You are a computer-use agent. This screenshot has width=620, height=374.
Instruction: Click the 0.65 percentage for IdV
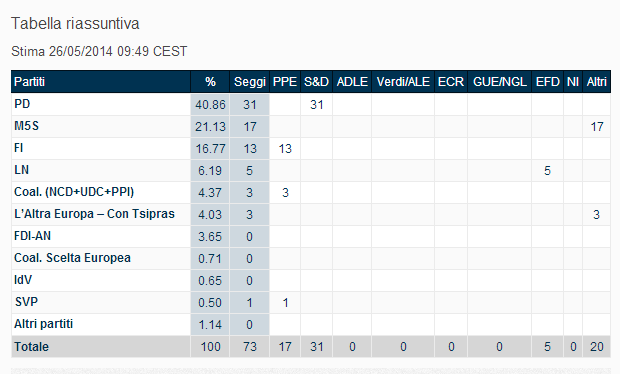coord(210,281)
